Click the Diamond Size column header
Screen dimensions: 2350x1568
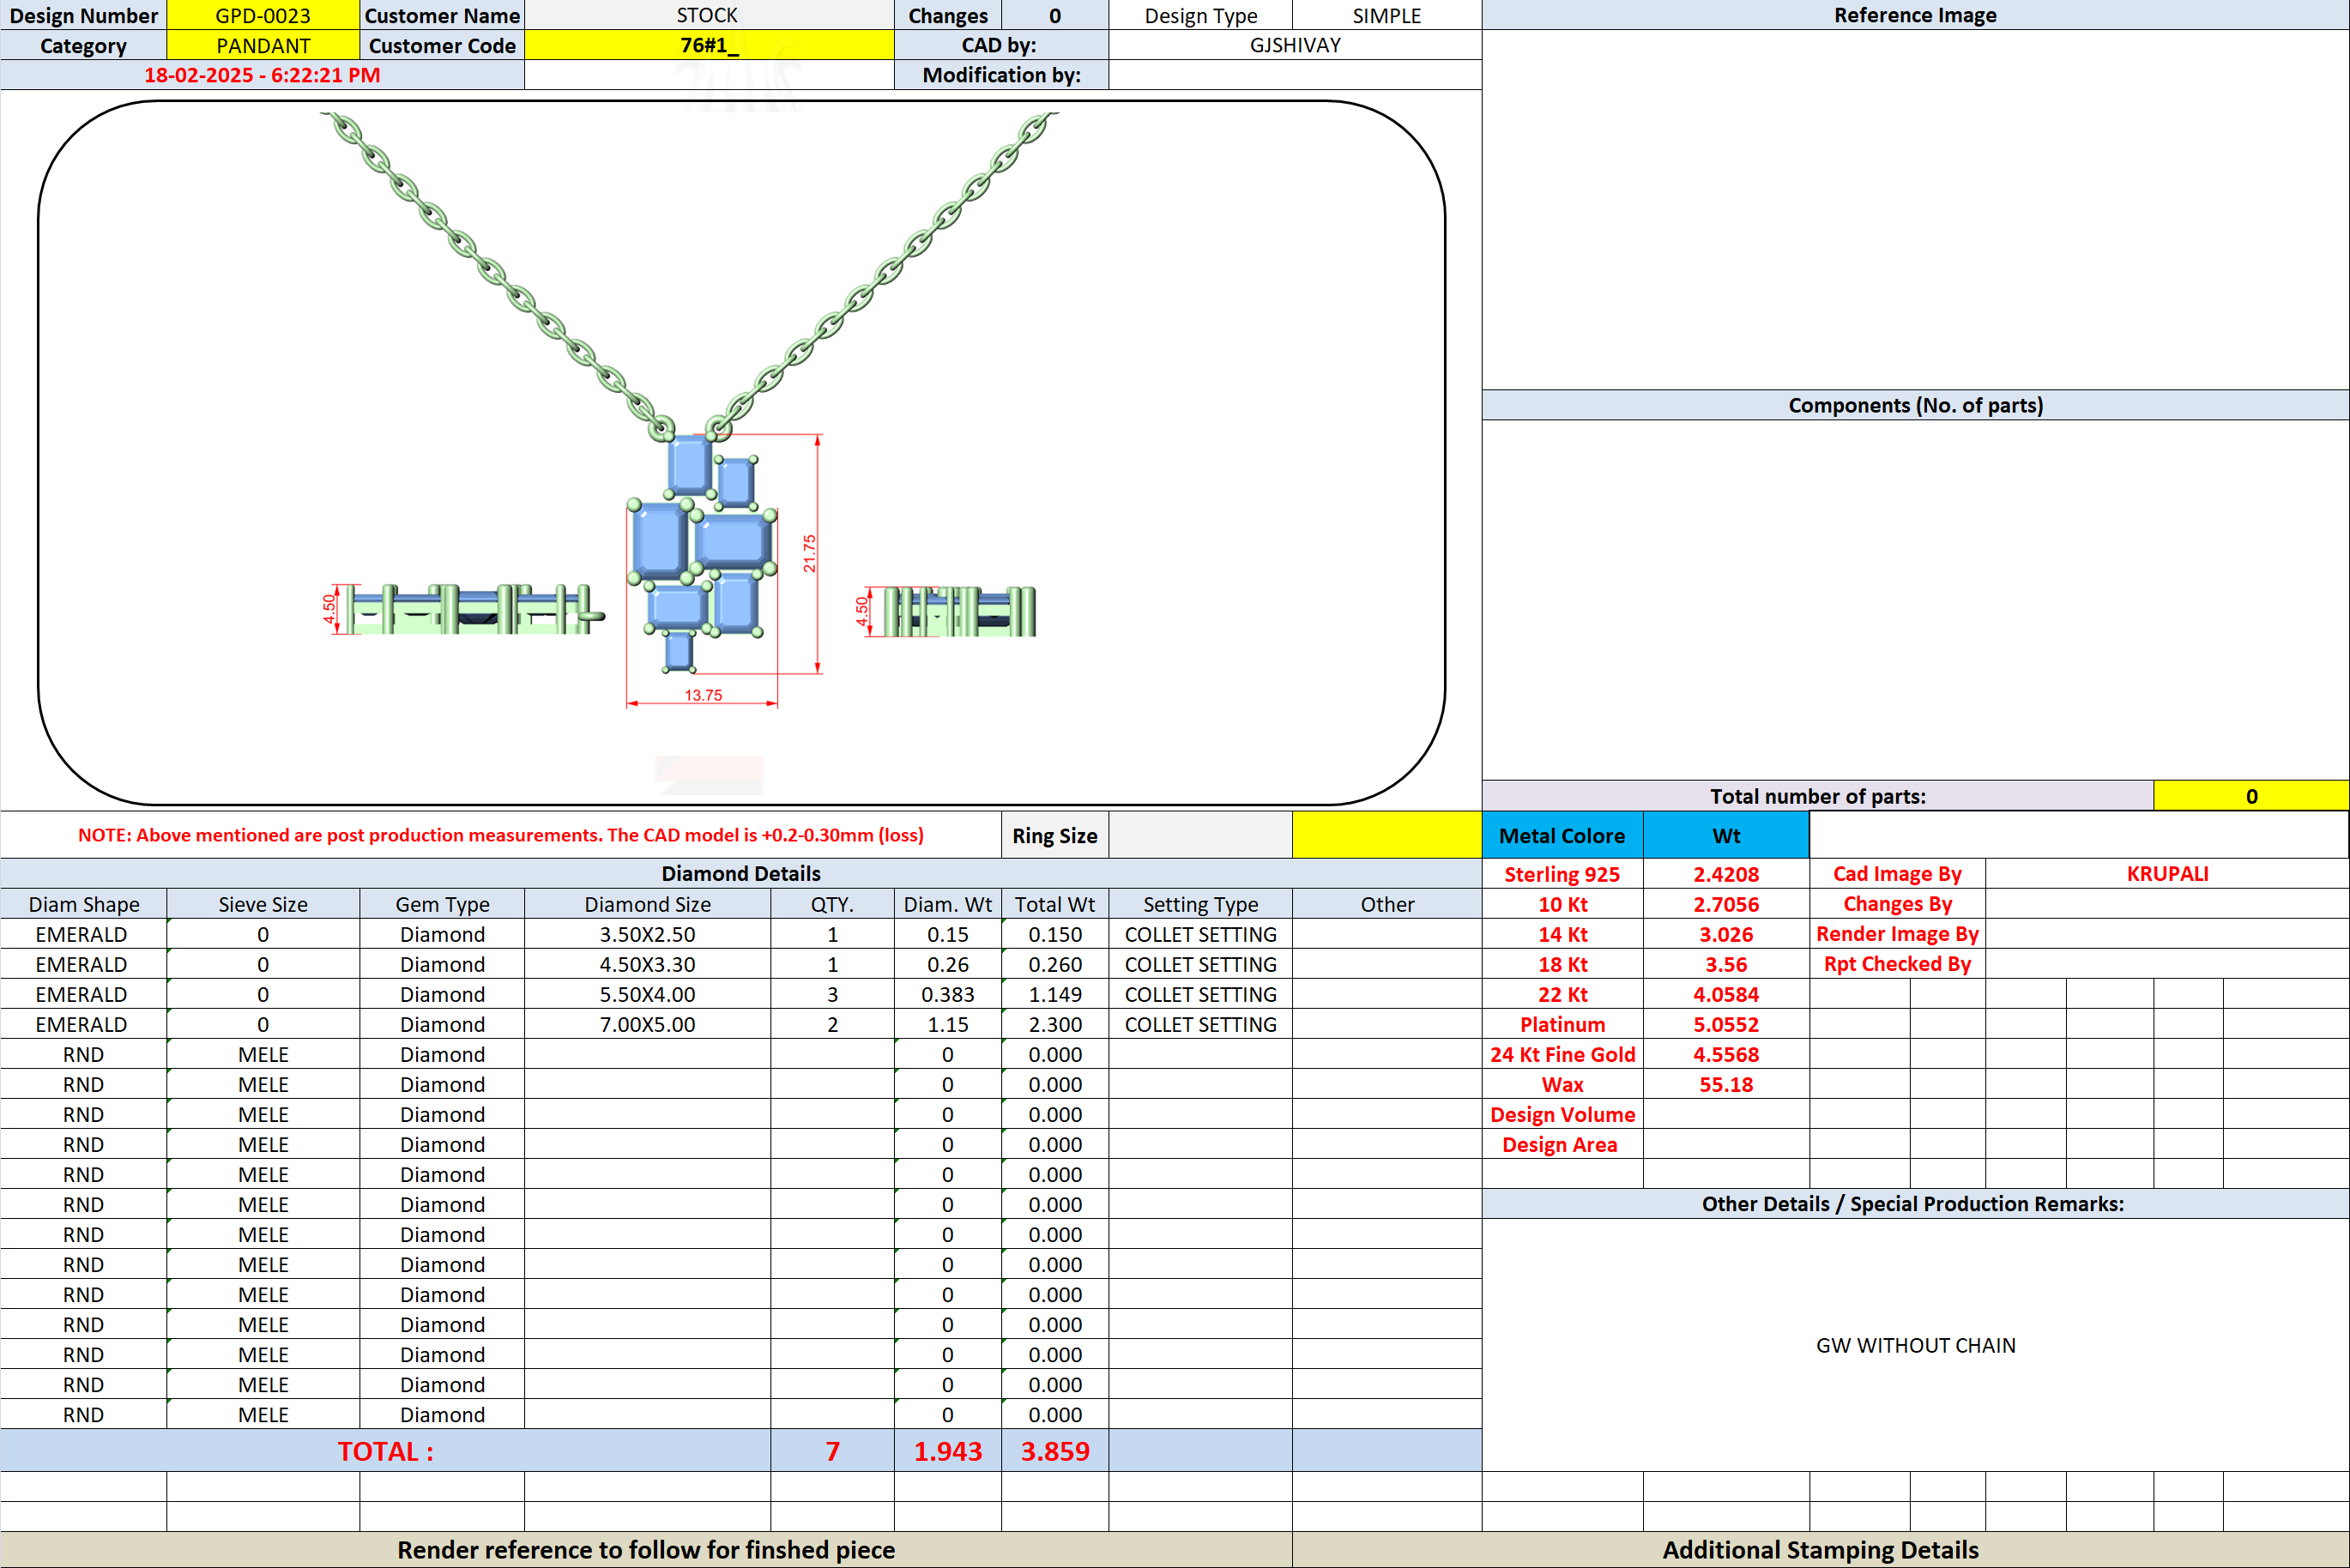pyautogui.click(x=647, y=904)
